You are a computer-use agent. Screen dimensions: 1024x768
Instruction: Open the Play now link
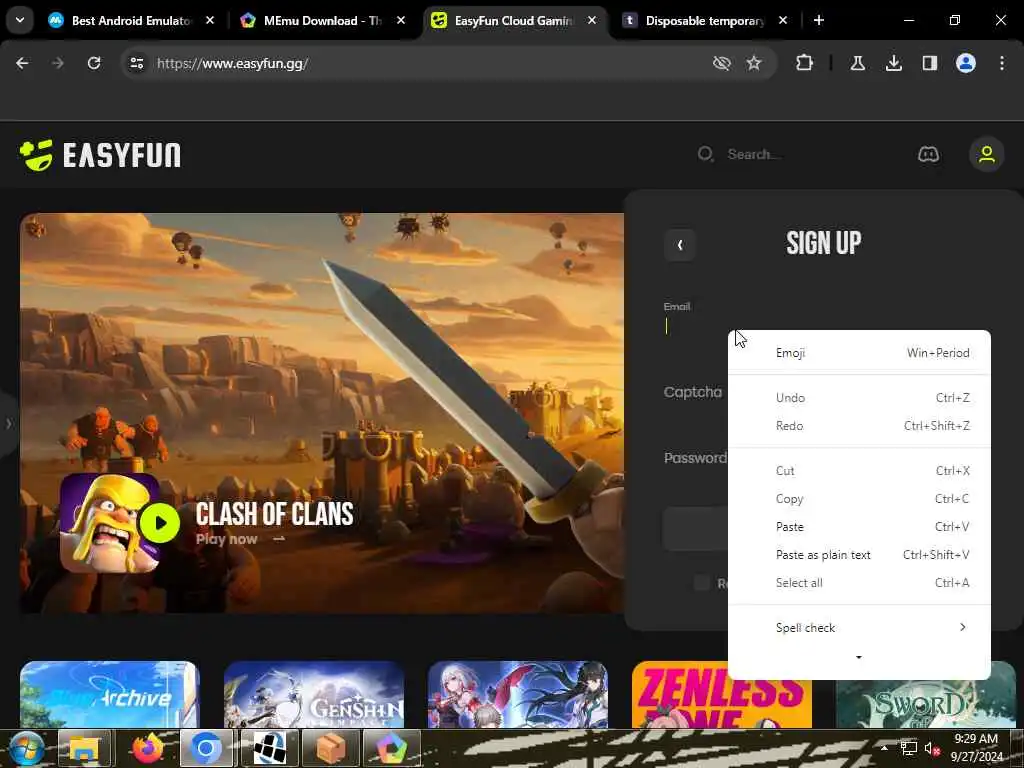[x=240, y=539]
